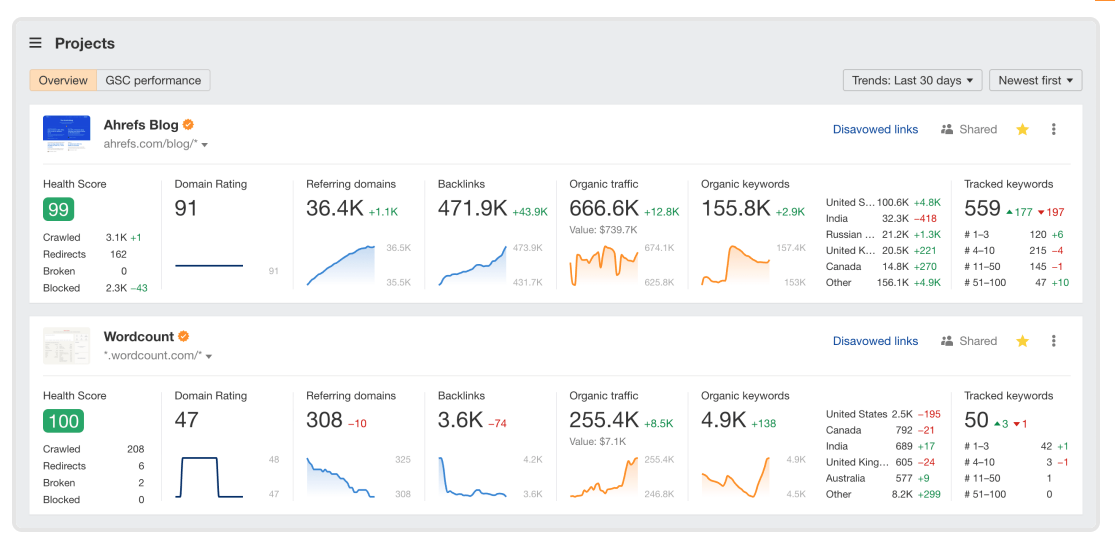
Task: Click the verified badge next to Wordcount
Action: coord(183,337)
